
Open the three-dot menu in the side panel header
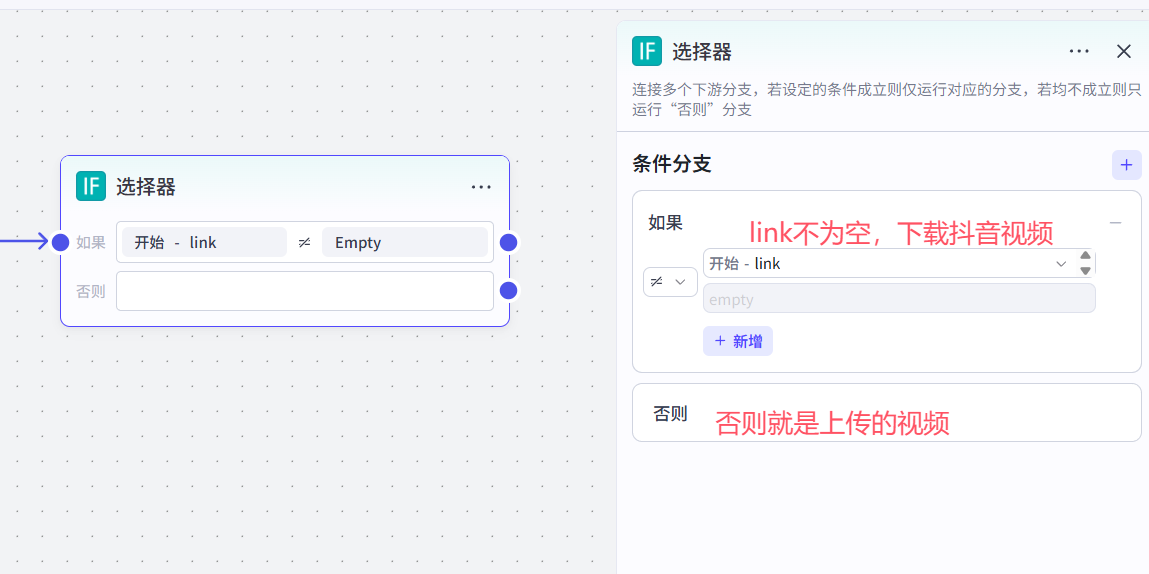click(x=1079, y=51)
